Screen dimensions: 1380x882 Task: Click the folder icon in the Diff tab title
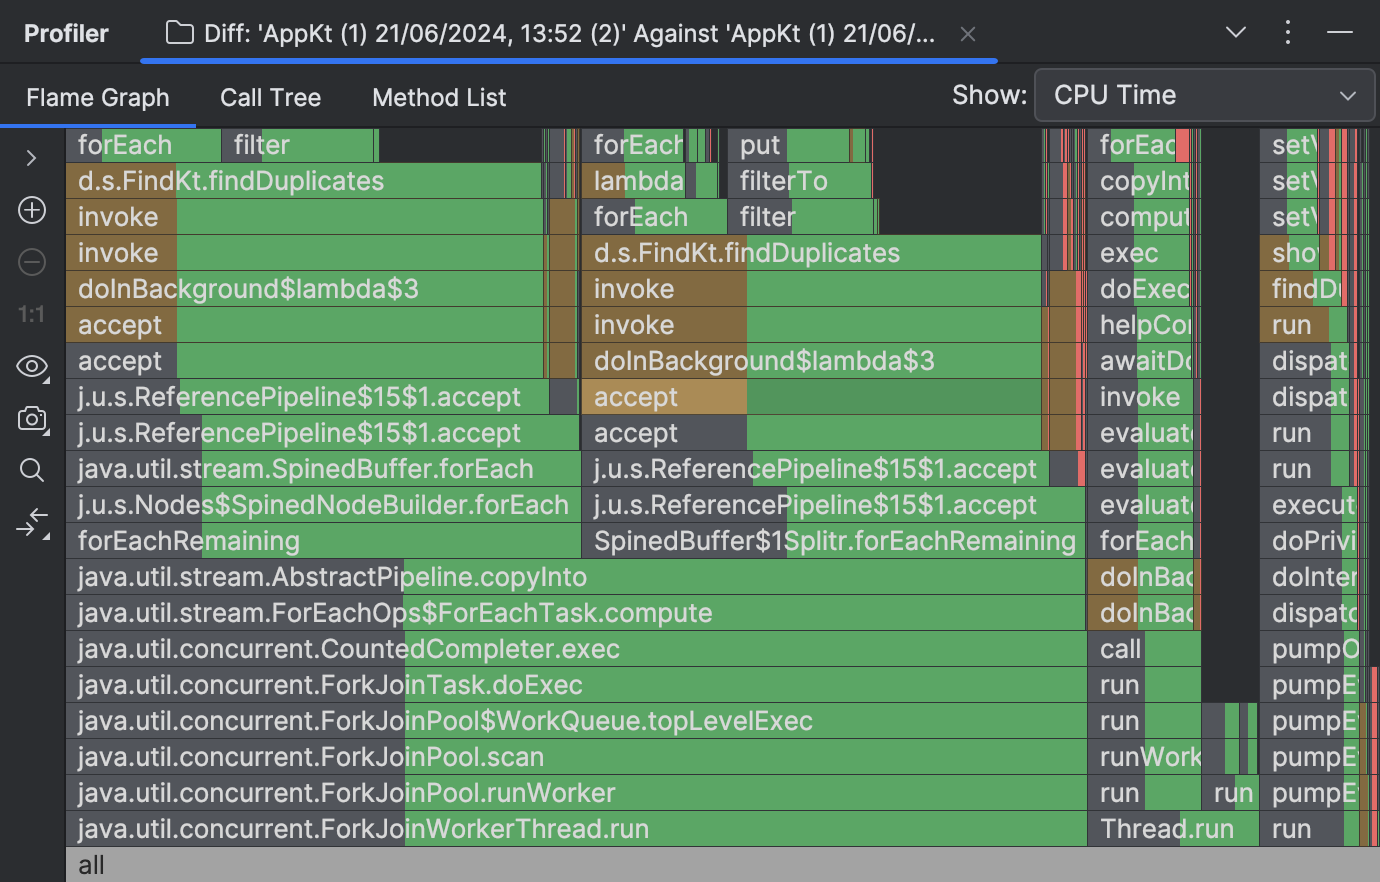tap(179, 32)
